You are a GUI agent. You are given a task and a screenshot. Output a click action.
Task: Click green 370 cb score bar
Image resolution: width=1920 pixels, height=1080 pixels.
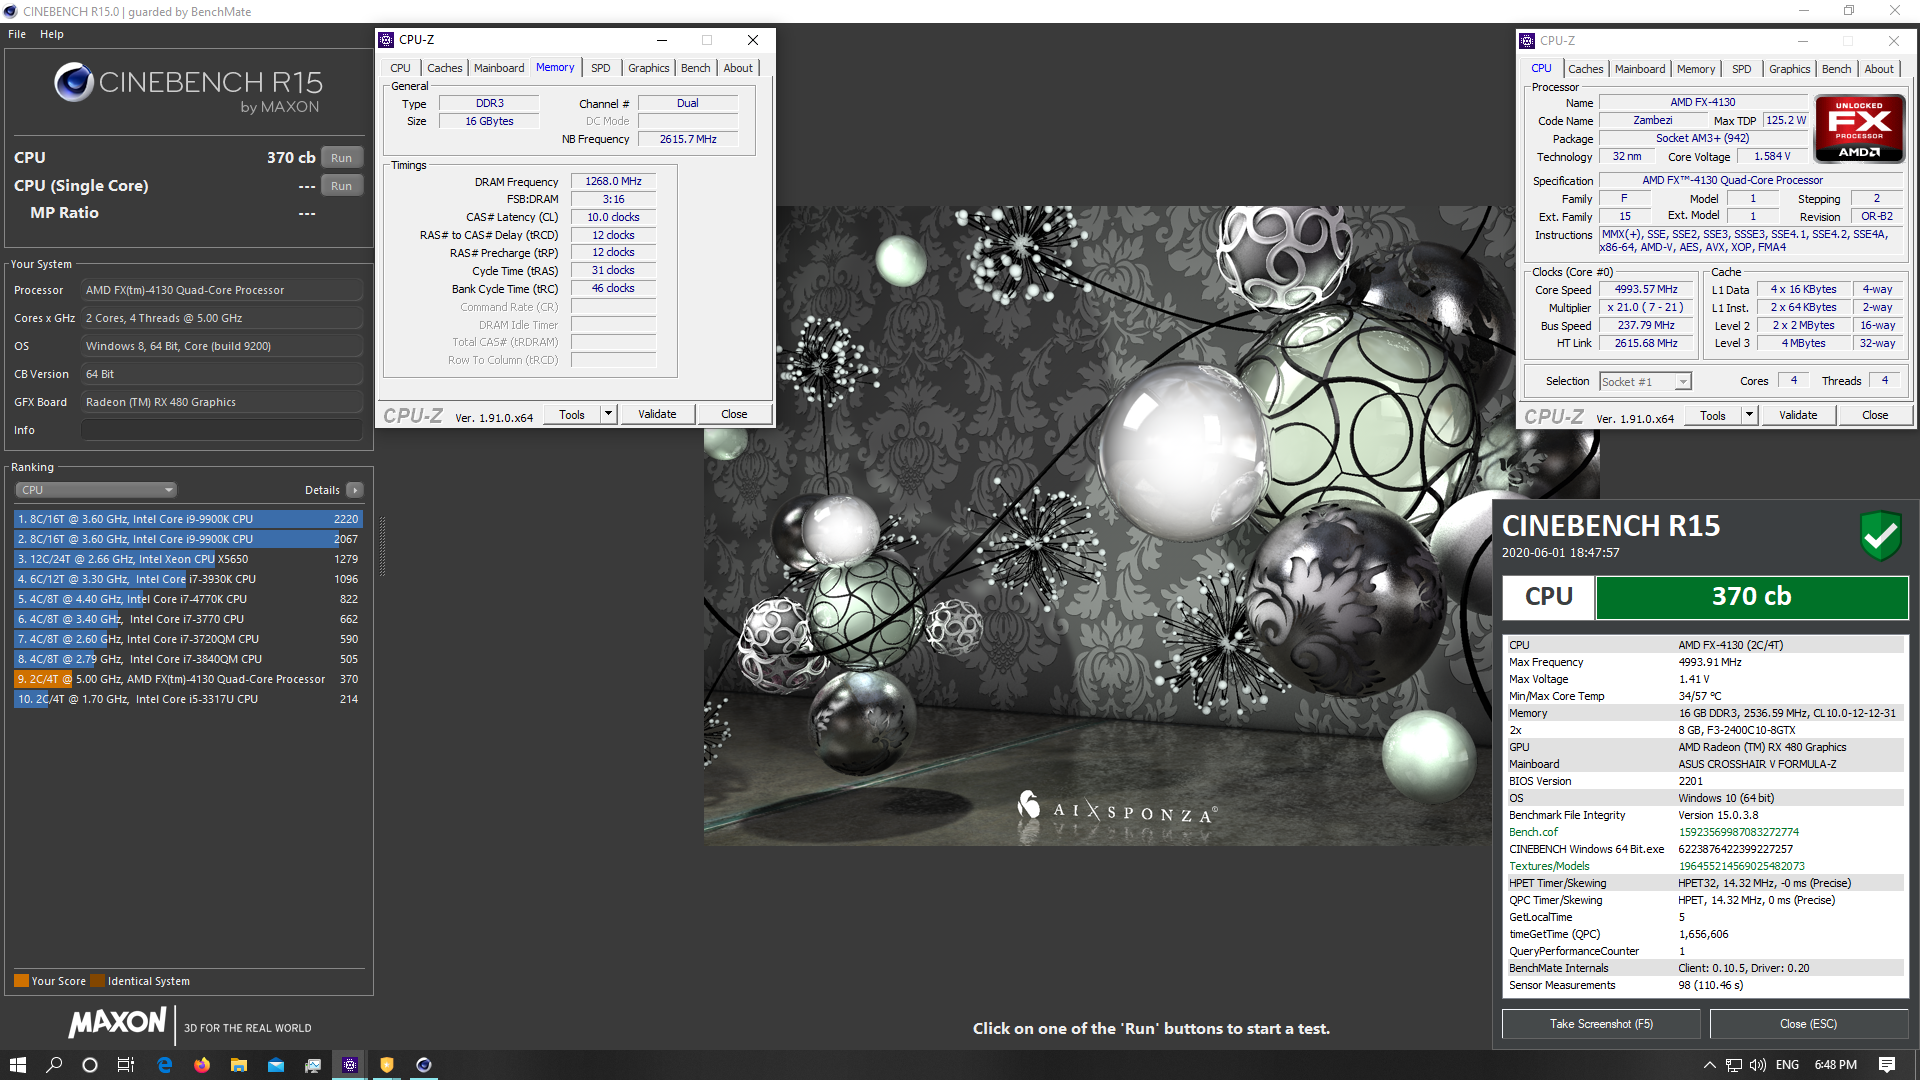(1751, 597)
